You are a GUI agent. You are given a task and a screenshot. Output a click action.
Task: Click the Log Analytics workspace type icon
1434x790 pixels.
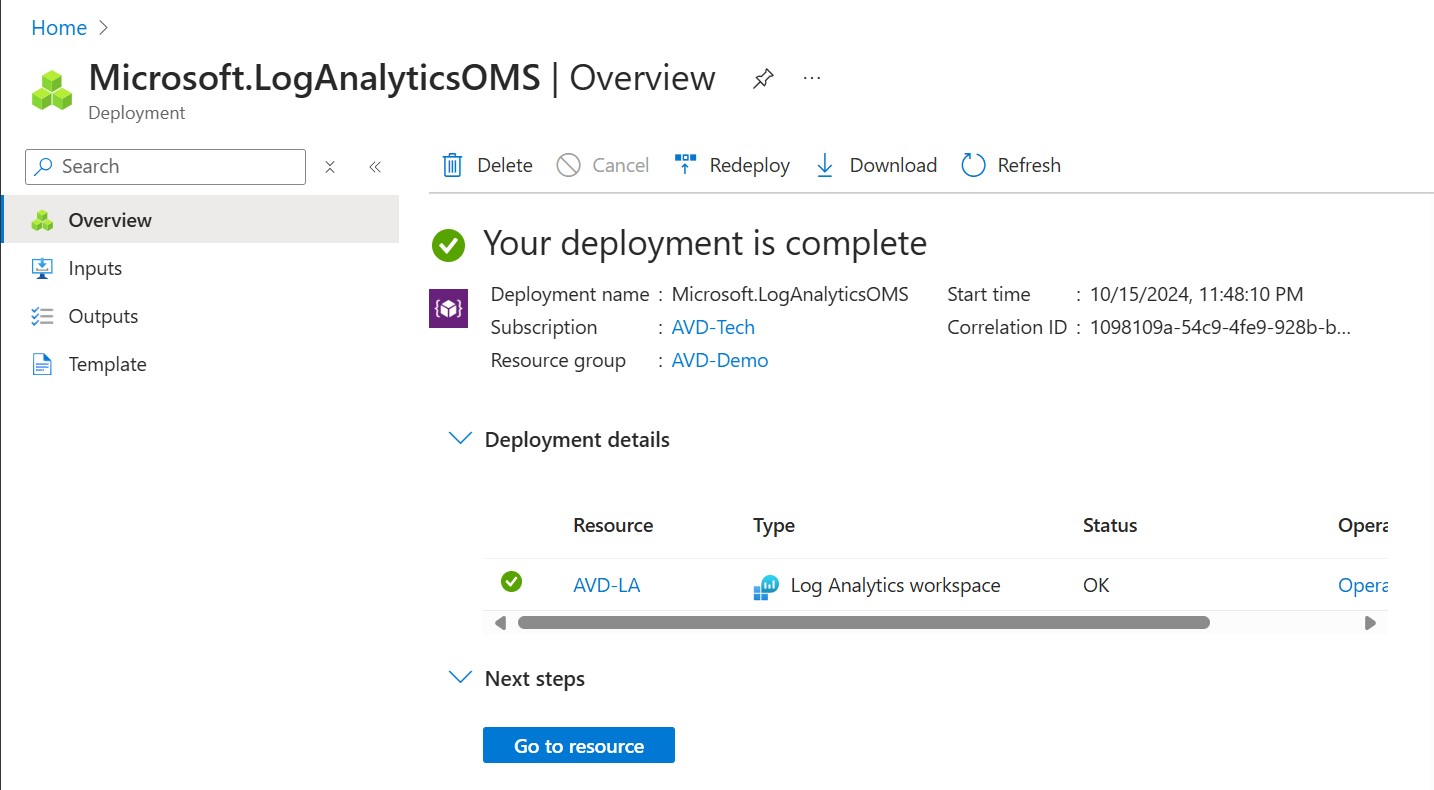[x=766, y=587]
